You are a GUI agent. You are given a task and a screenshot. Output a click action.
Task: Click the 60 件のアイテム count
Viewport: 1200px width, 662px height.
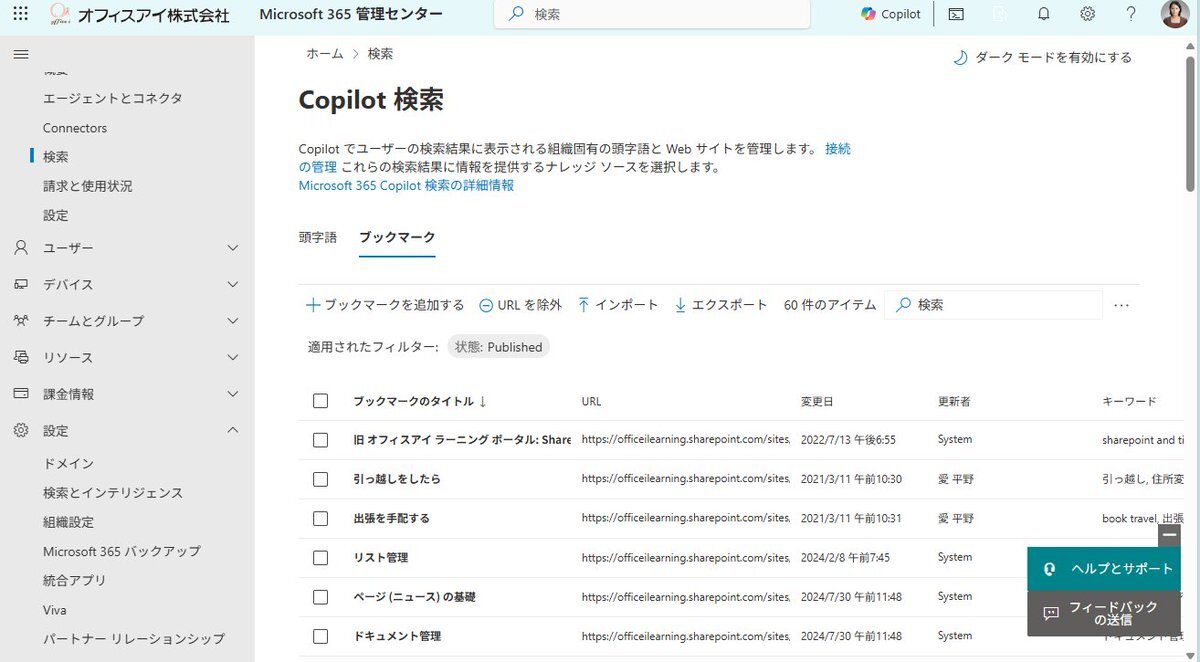tap(830, 305)
